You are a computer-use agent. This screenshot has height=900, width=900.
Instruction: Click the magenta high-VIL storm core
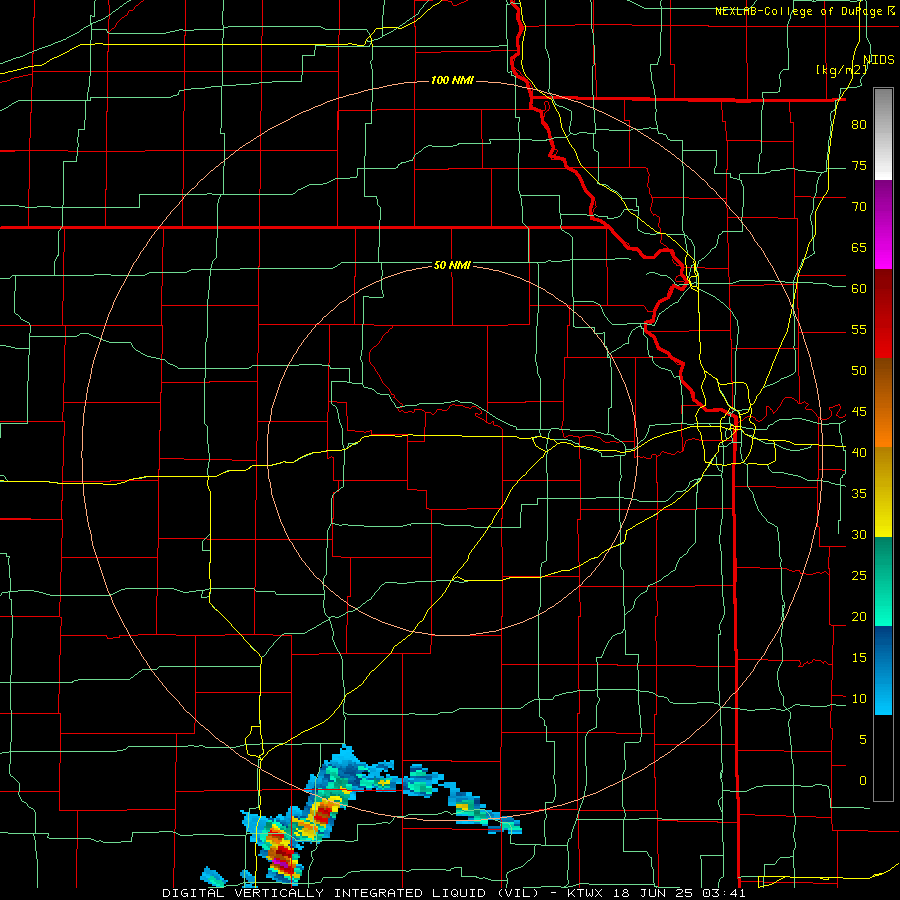(x=280, y=861)
